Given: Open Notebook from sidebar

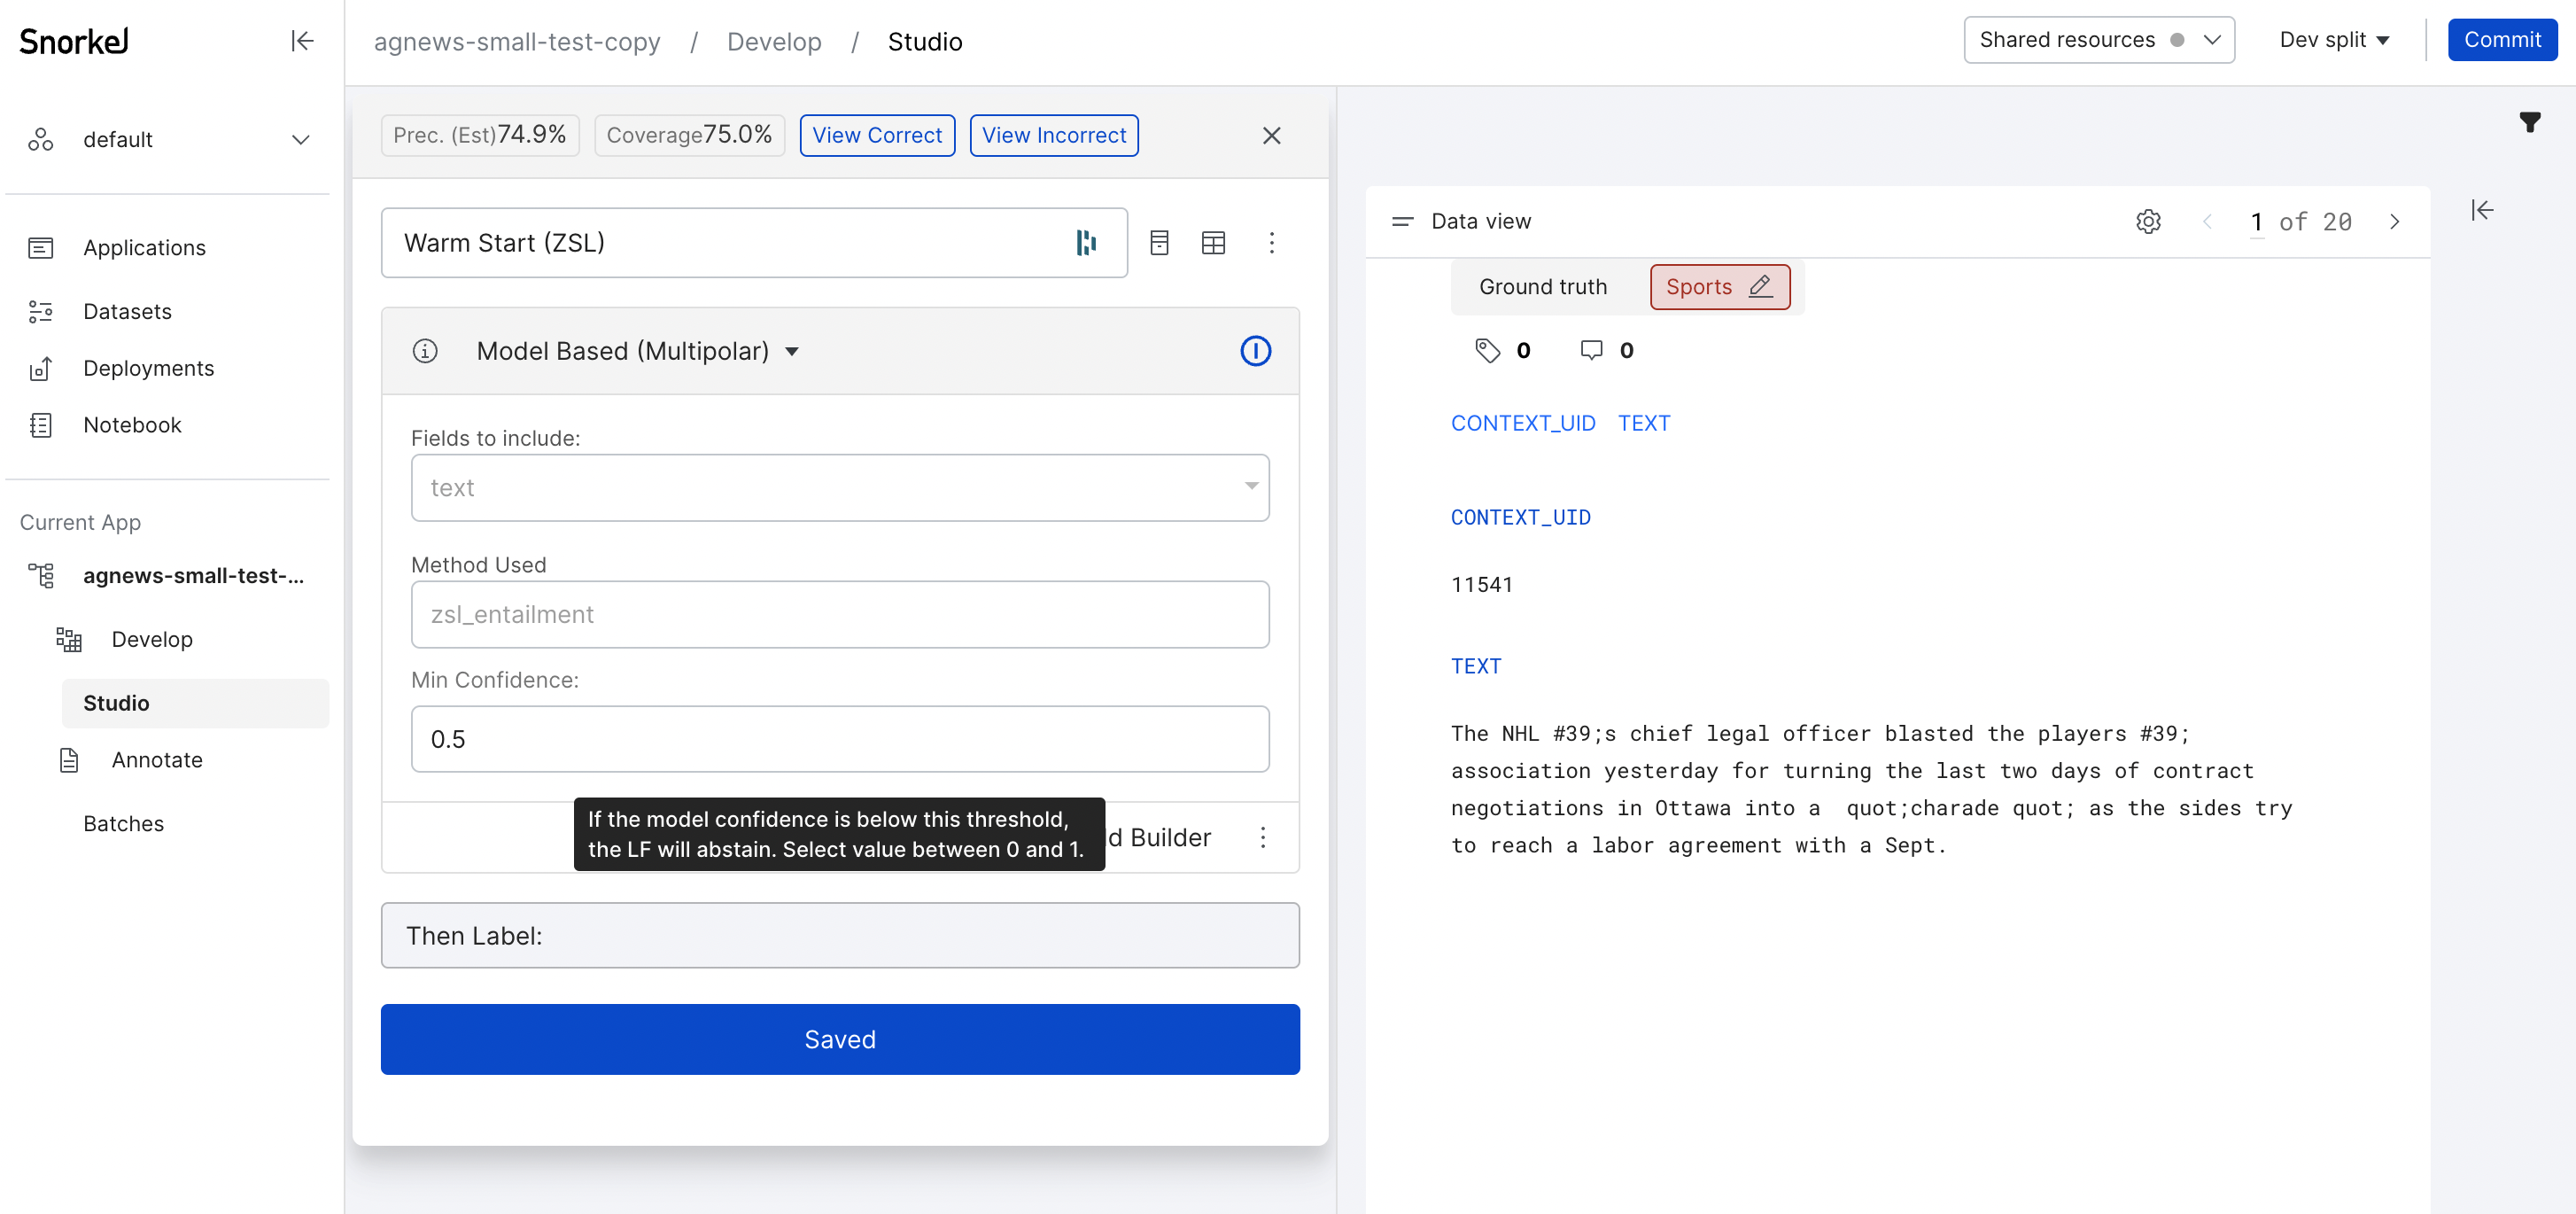Looking at the screenshot, I should (132, 425).
